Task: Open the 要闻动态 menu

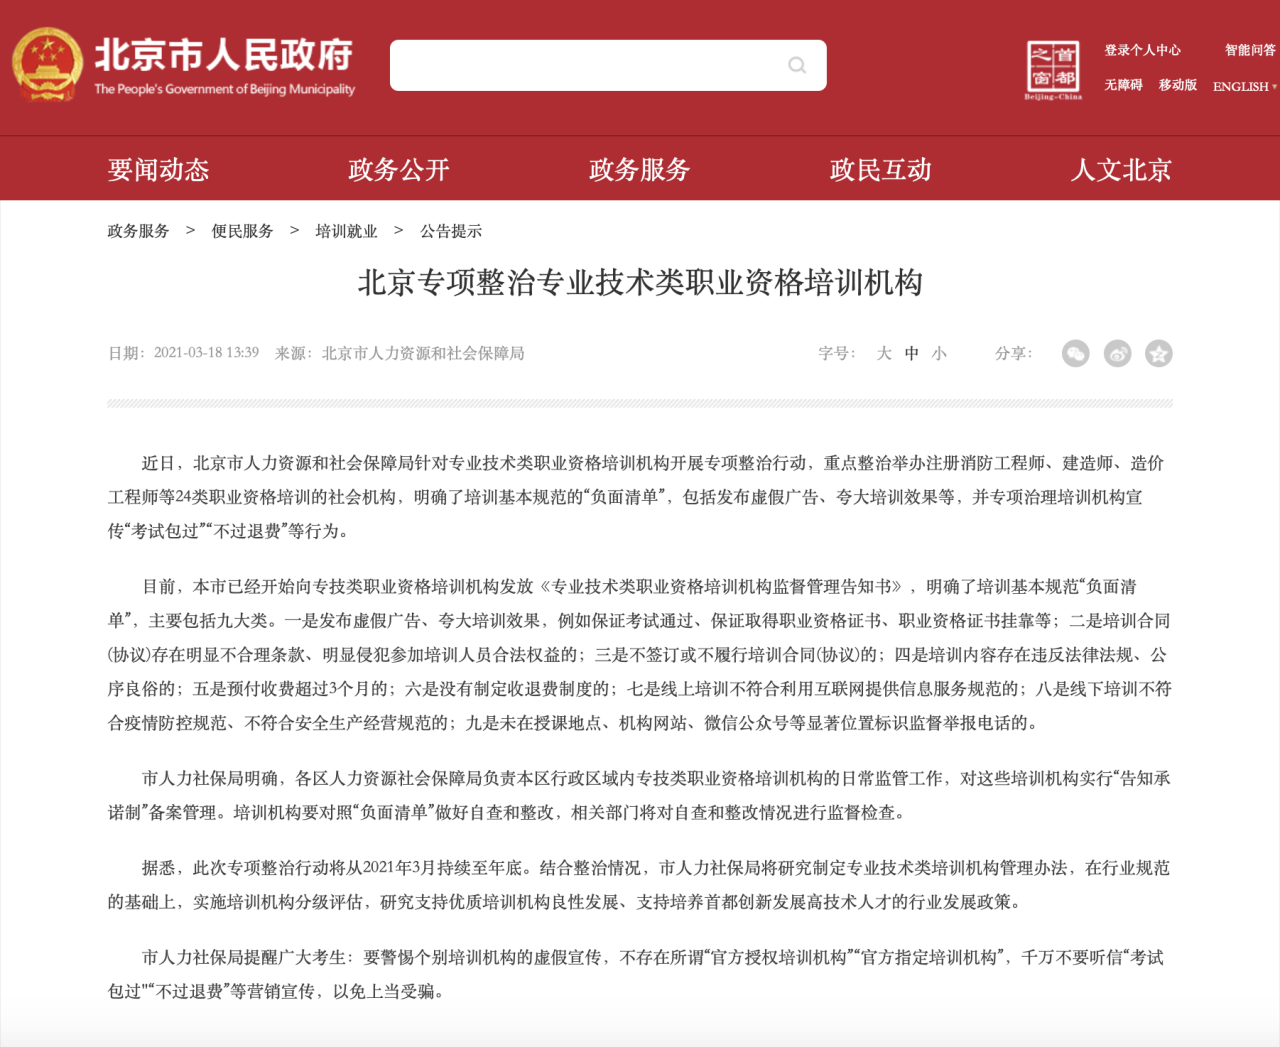Action: coord(158,170)
